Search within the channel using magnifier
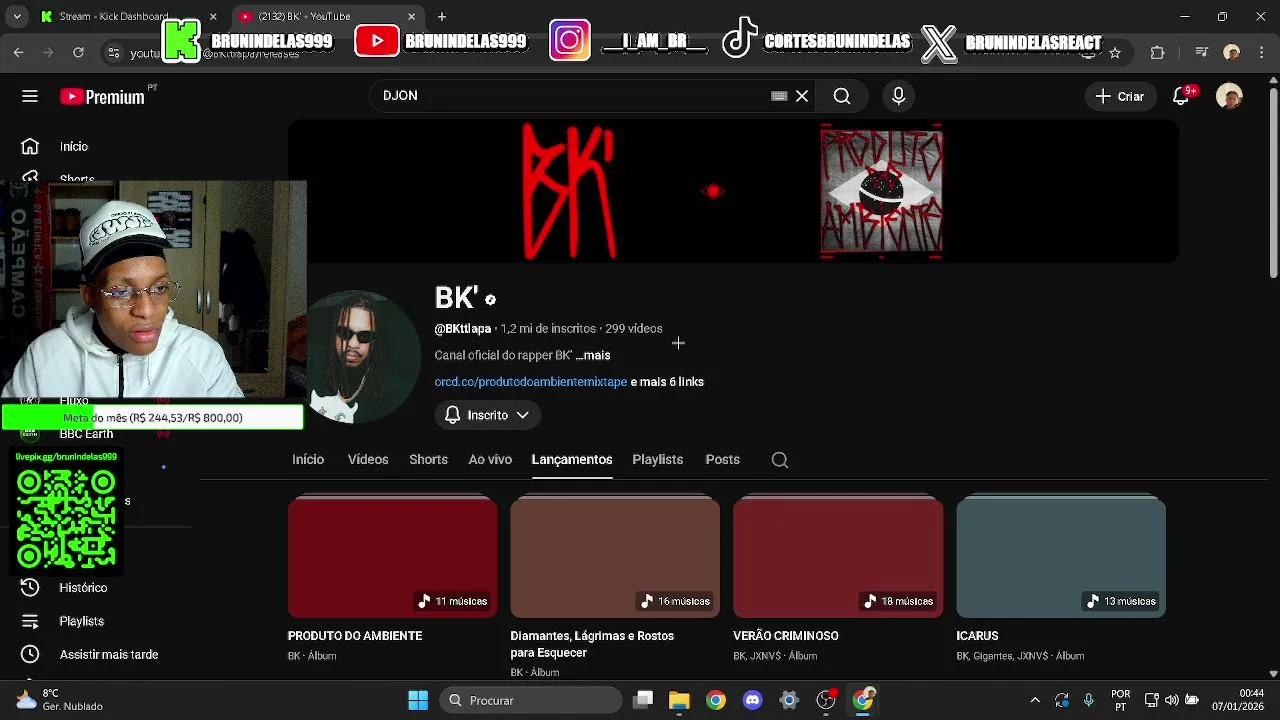Image resolution: width=1280 pixels, height=720 pixels. point(780,460)
